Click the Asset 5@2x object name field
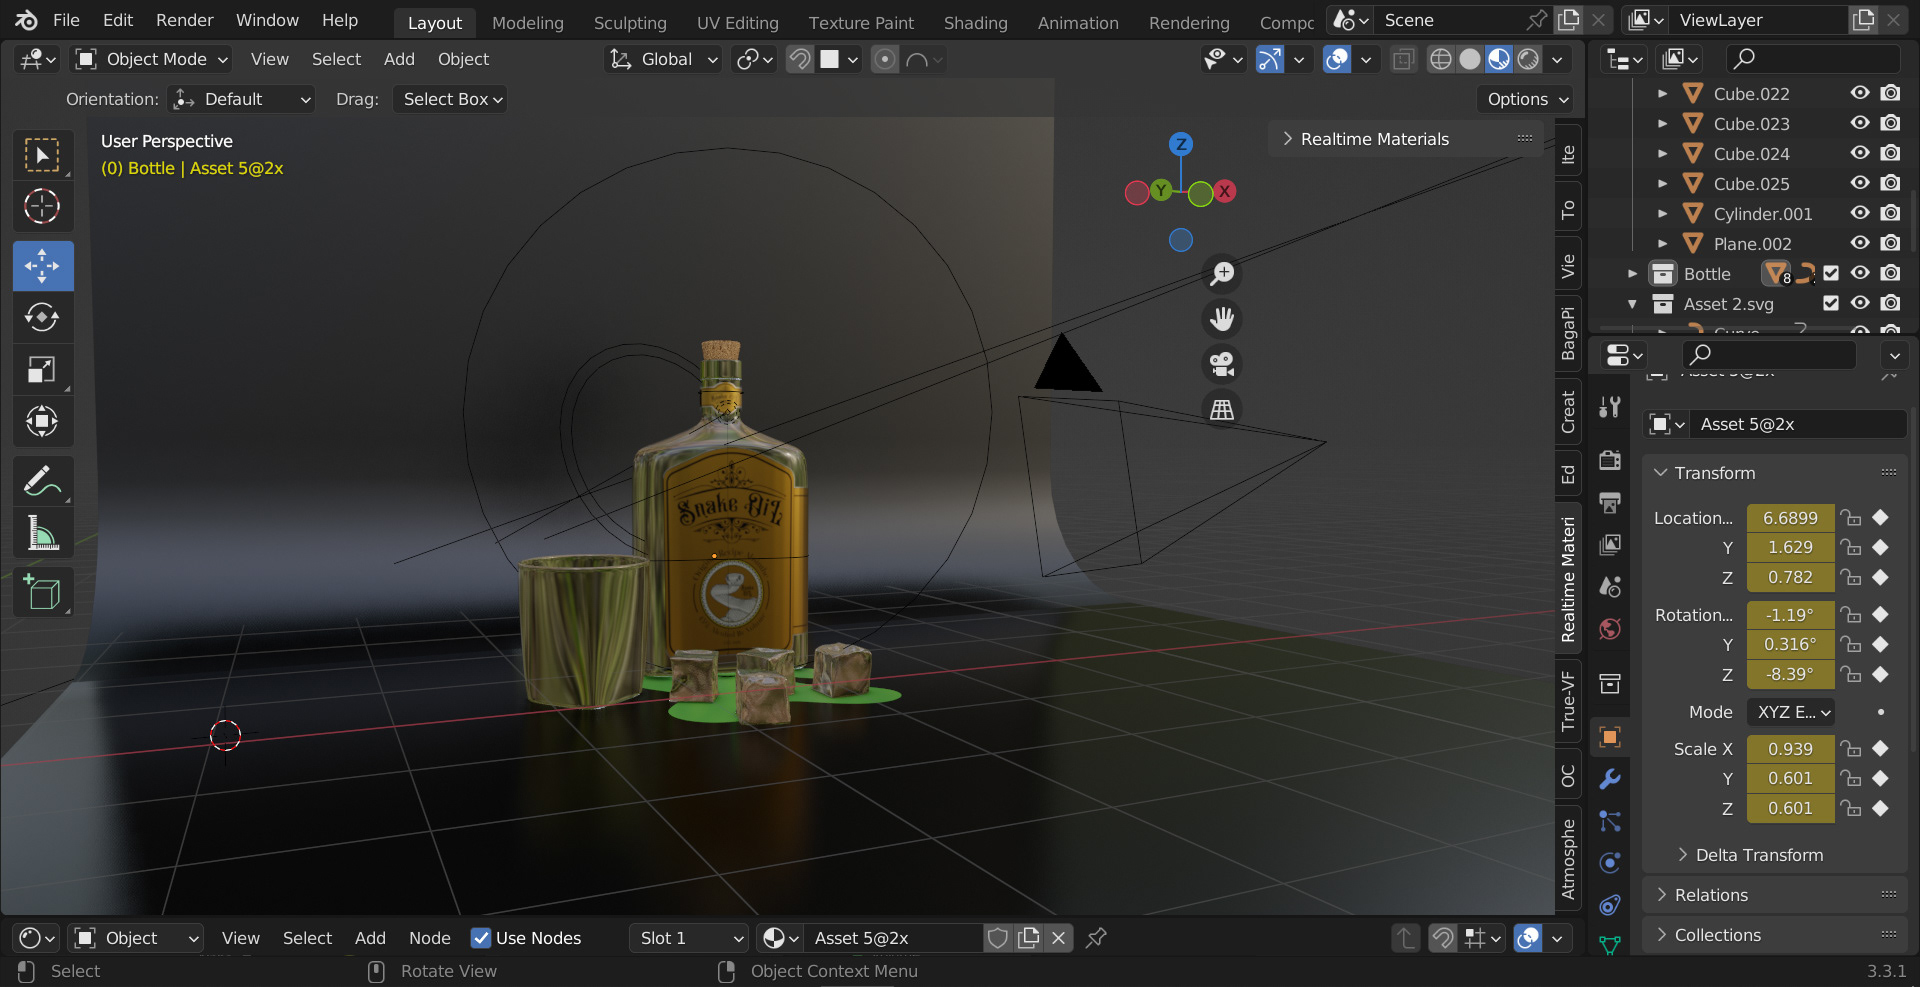The height and width of the screenshot is (987, 1920). (1798, 424)
